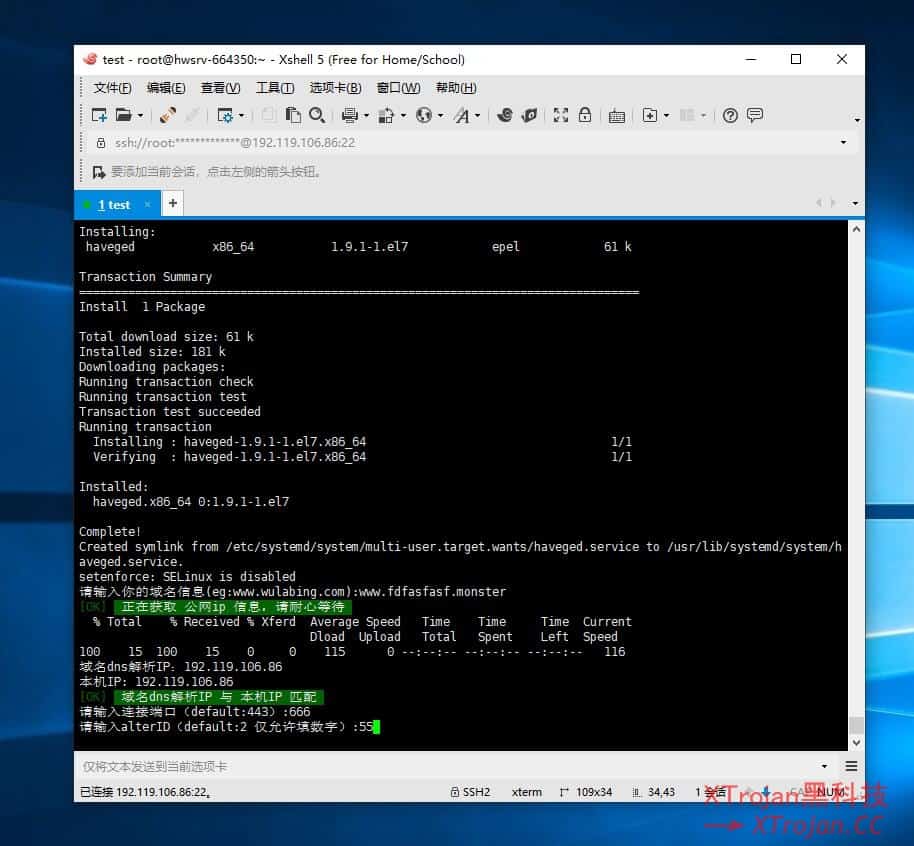This screenshot has height=846, width=914.
Task: Click the 34,43 cursor position status
Action: click(x=654, y=792)
